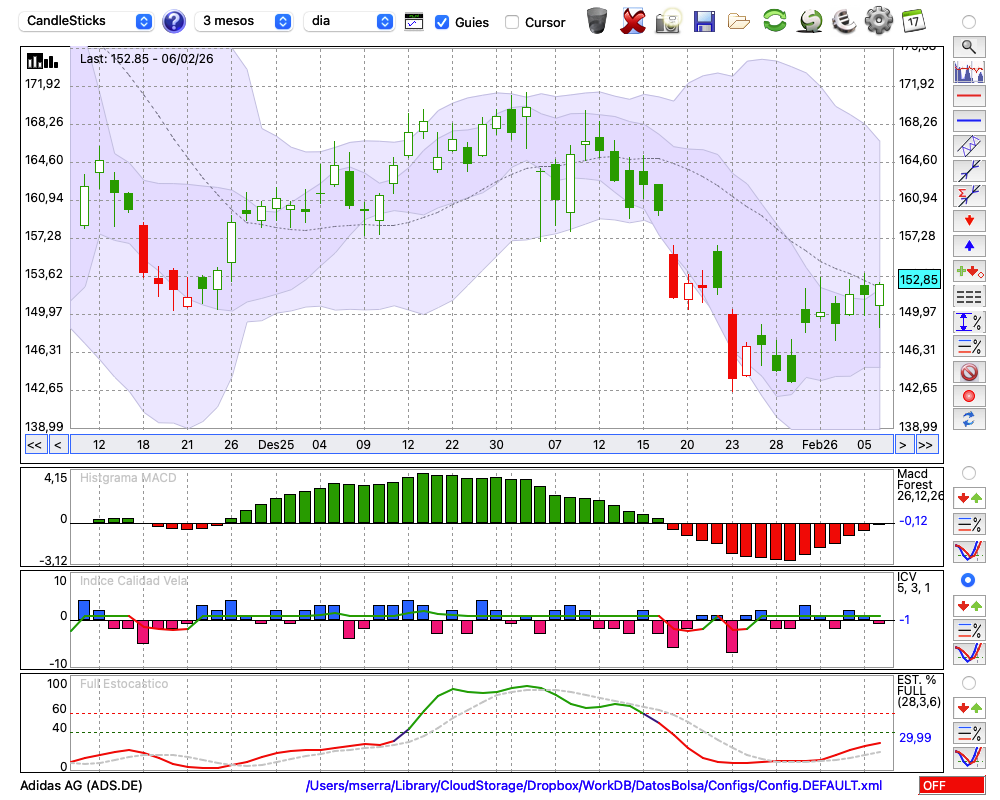Image resolution: width=1000 pixels, height=800 pixels.
Task: Click the blue rotate arrows icon
Action: tap(969, 420)
